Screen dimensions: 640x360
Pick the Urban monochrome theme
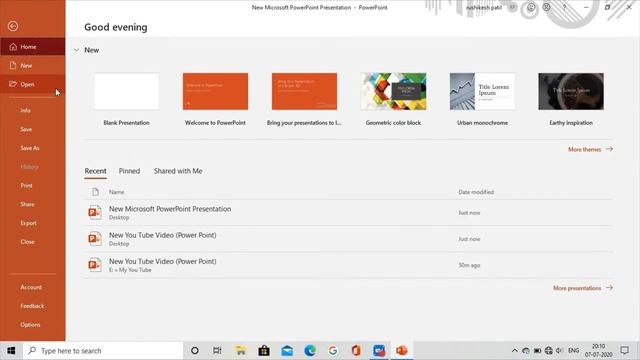(x=482, y=99)
